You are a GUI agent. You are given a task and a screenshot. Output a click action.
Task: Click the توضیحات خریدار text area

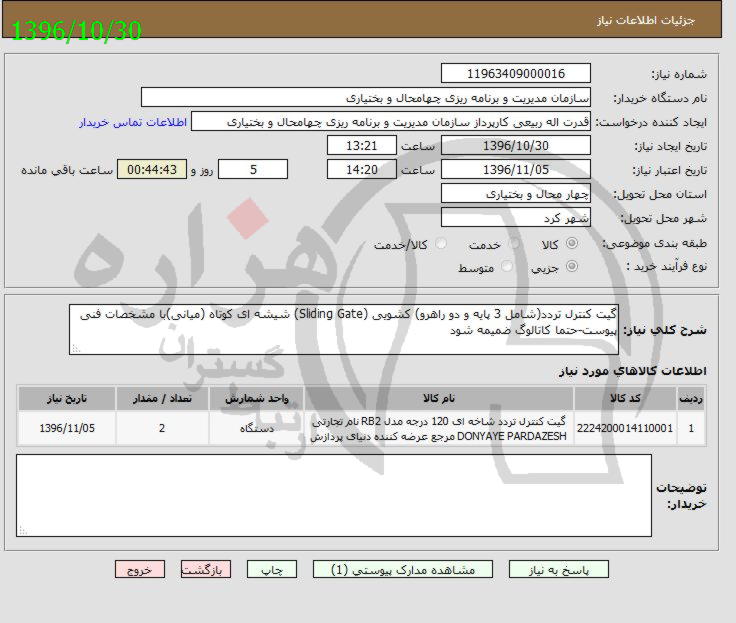[334, 495]
